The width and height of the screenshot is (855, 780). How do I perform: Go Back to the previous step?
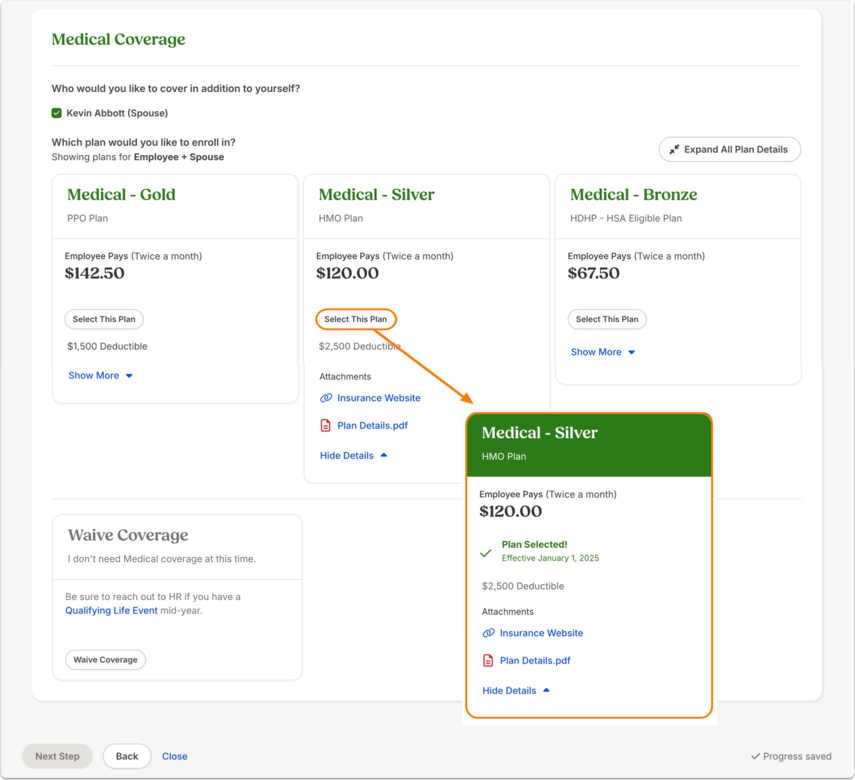(127, 756)
